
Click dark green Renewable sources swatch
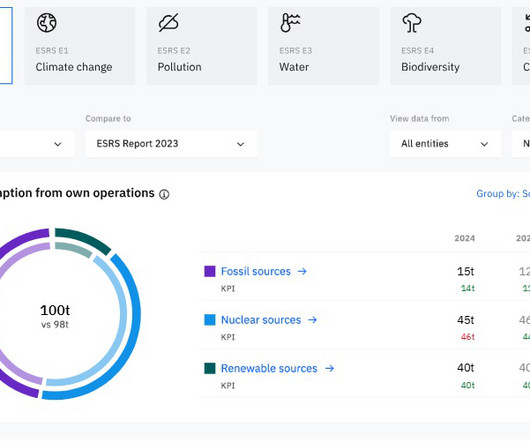point(210,368)
